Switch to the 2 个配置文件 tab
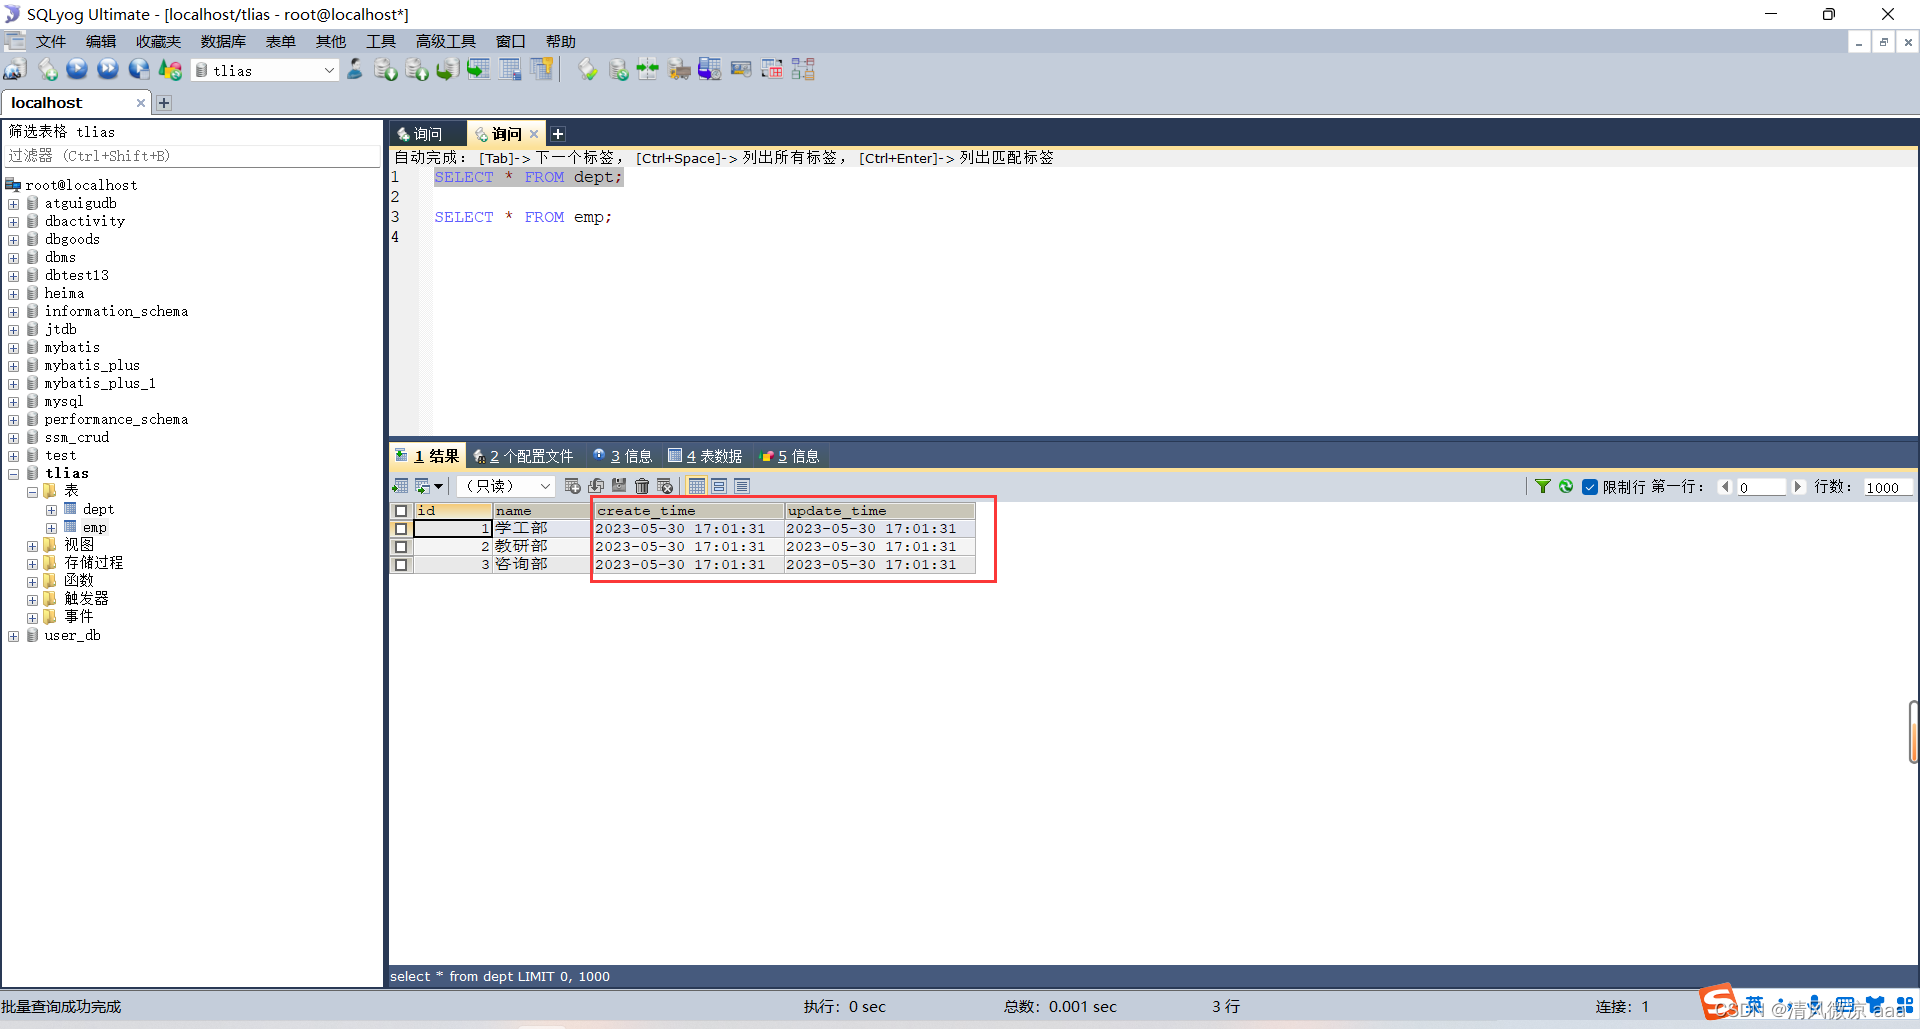Screen dimensions: 1920x1029 tap(523, 456)
